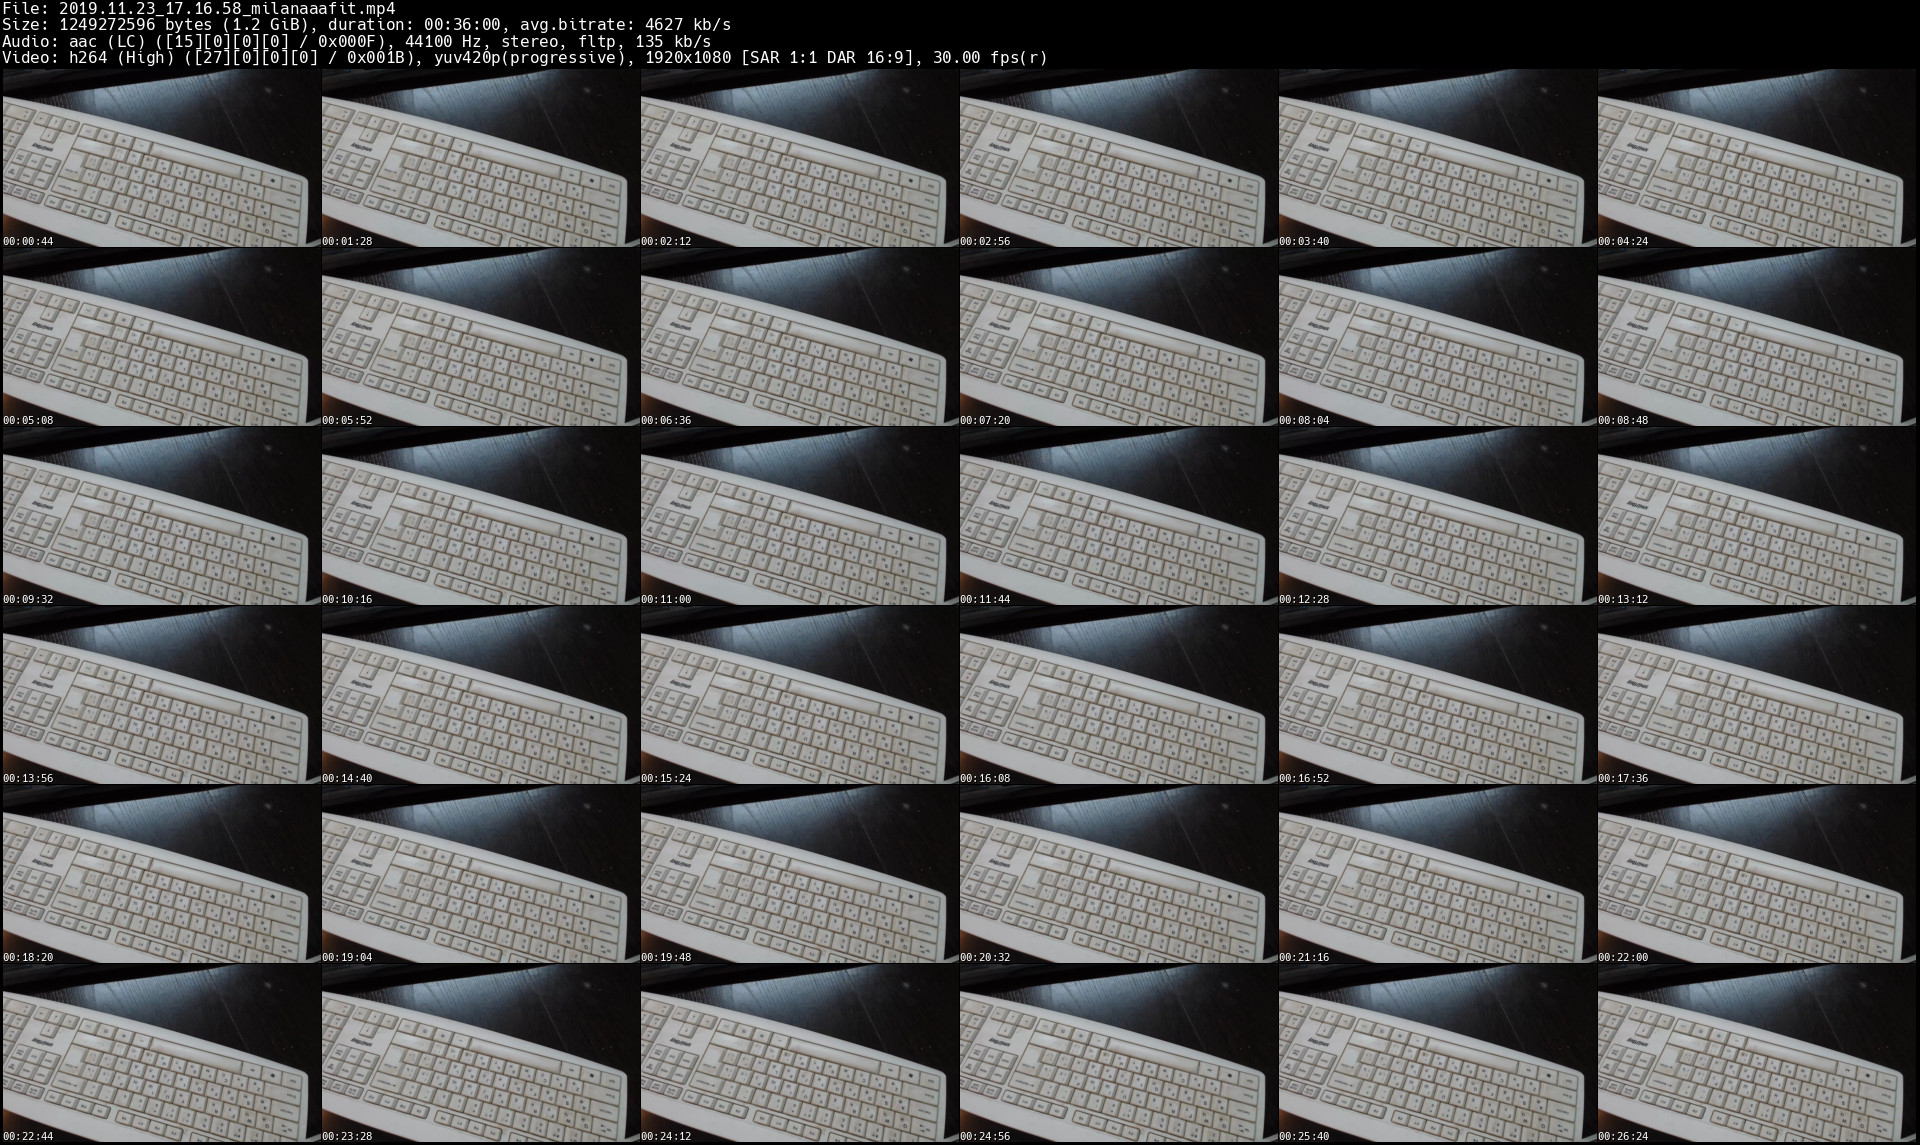
Task: Click the 00:05:52 keyboard frame
Action: click(x=480, y=337)
